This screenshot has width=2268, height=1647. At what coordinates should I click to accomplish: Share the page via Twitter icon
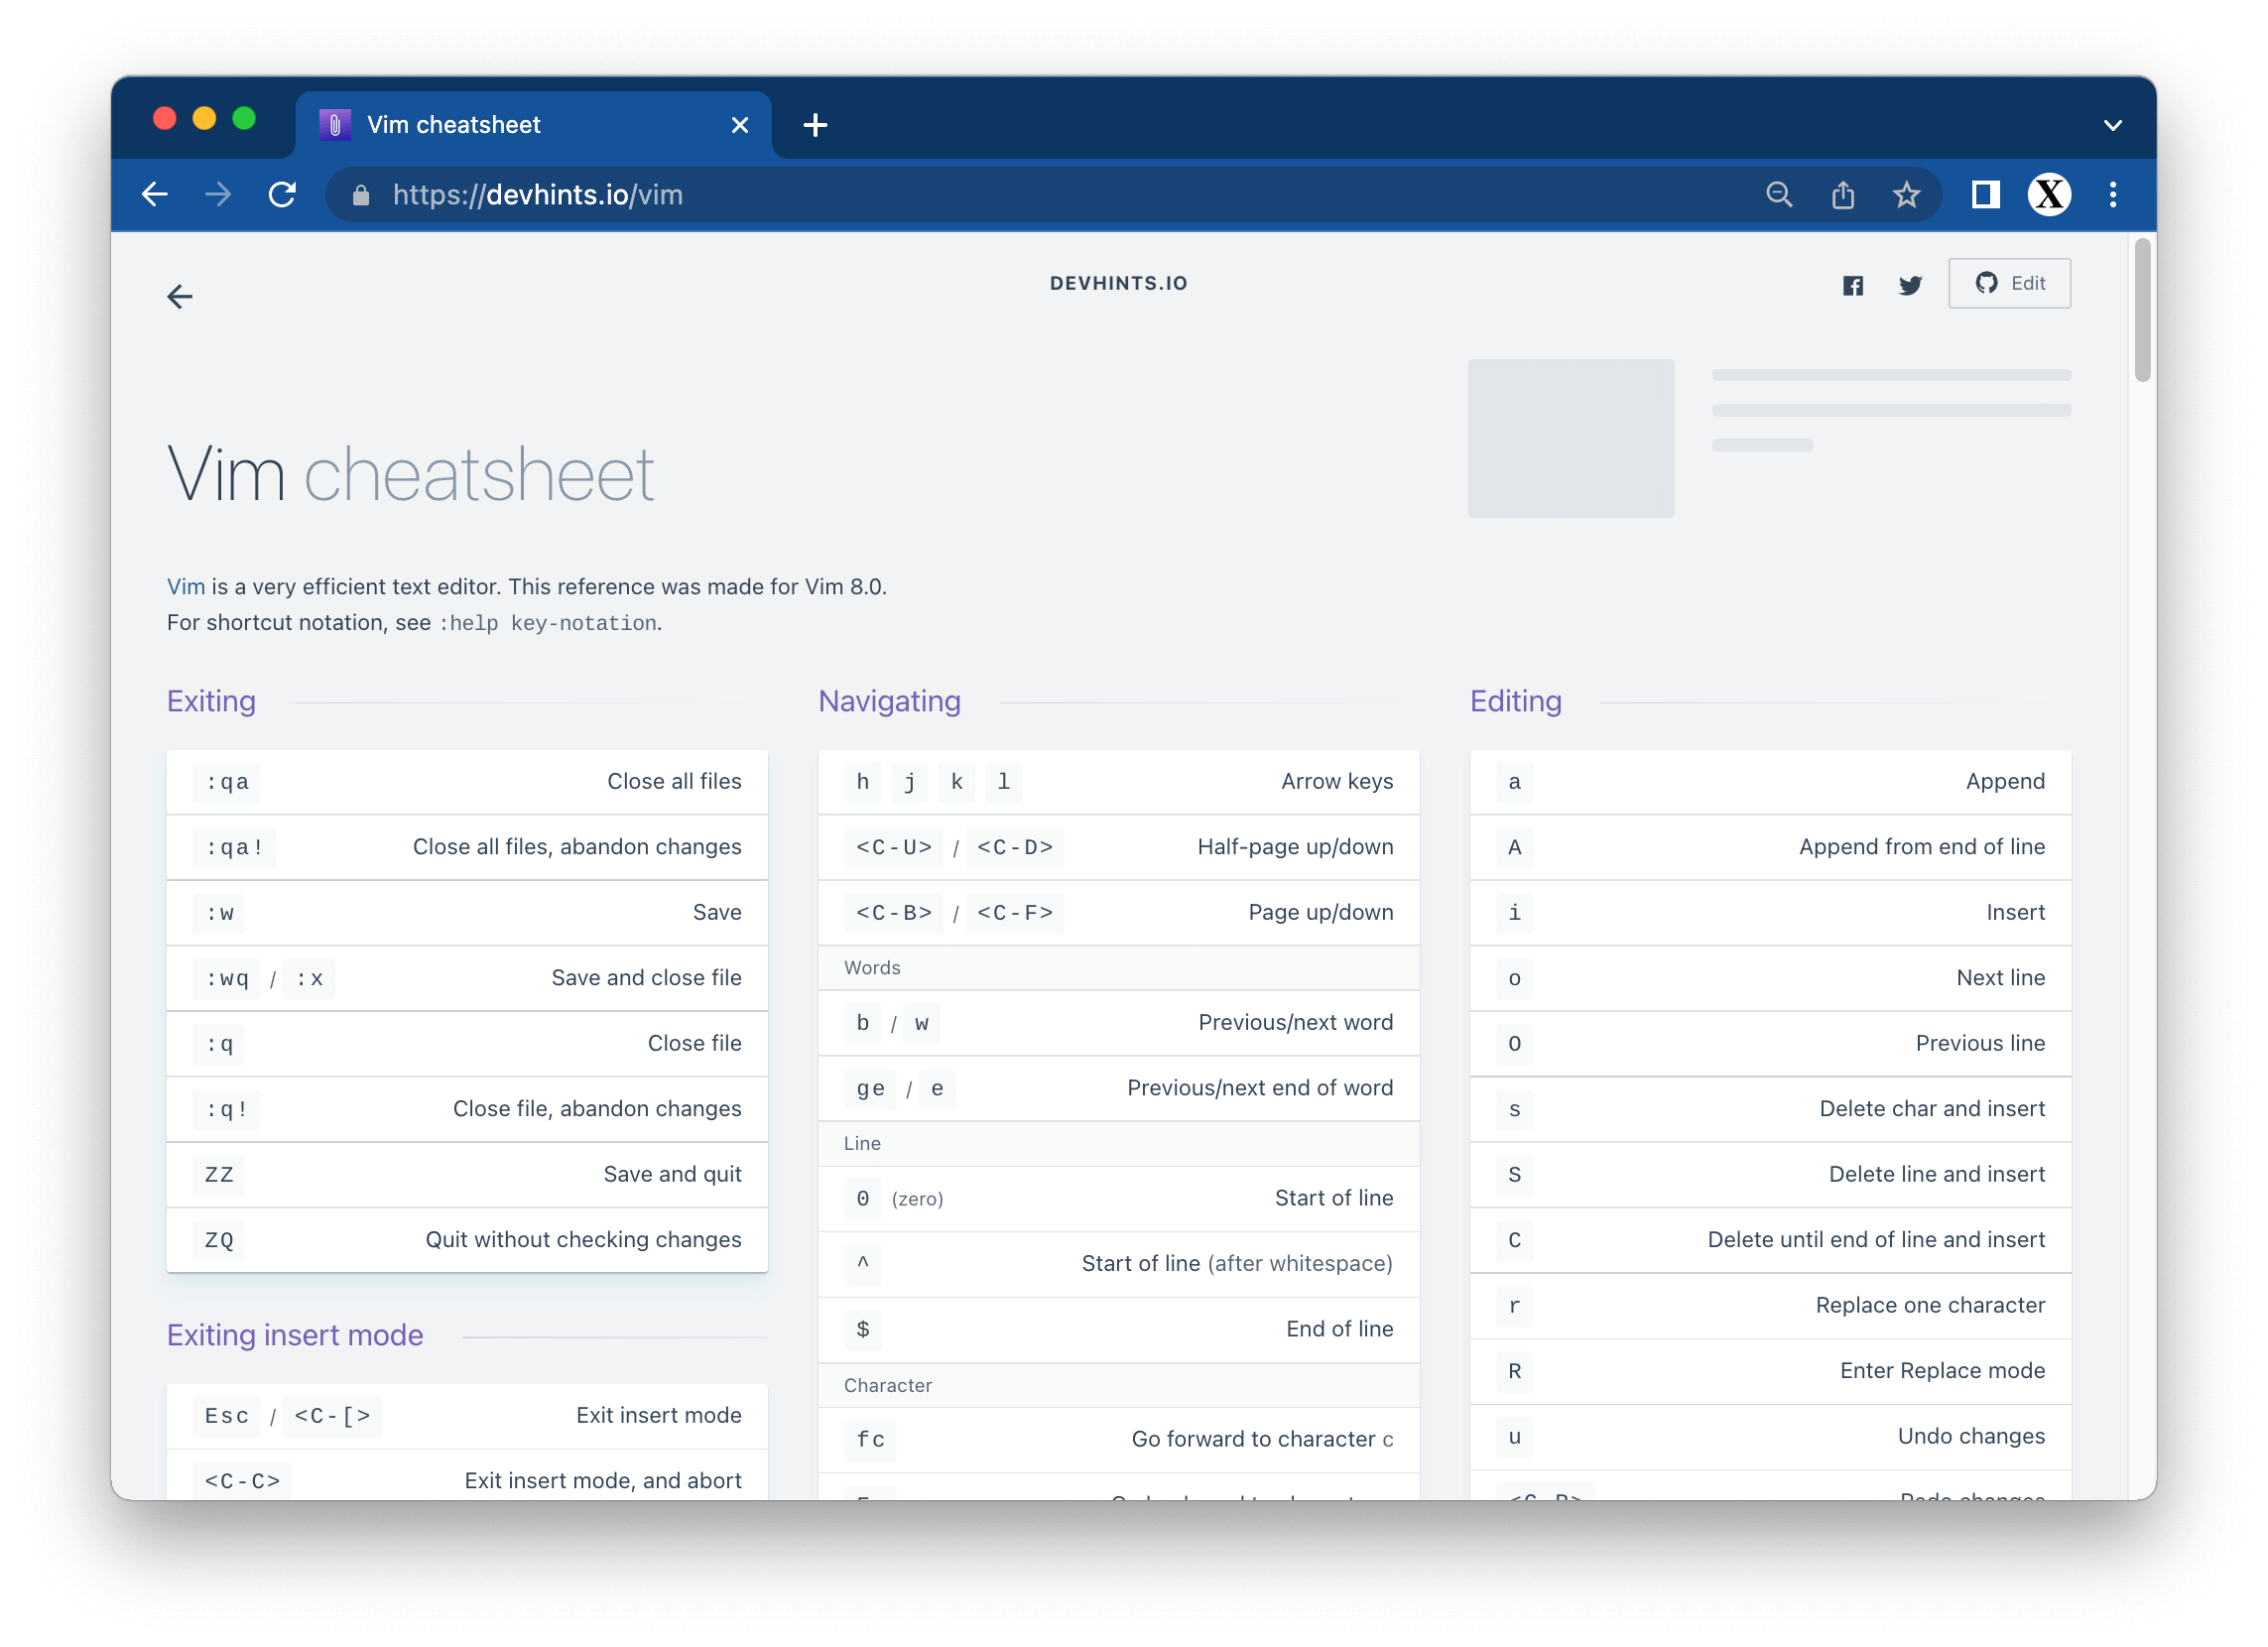(x=1910, y=285)
